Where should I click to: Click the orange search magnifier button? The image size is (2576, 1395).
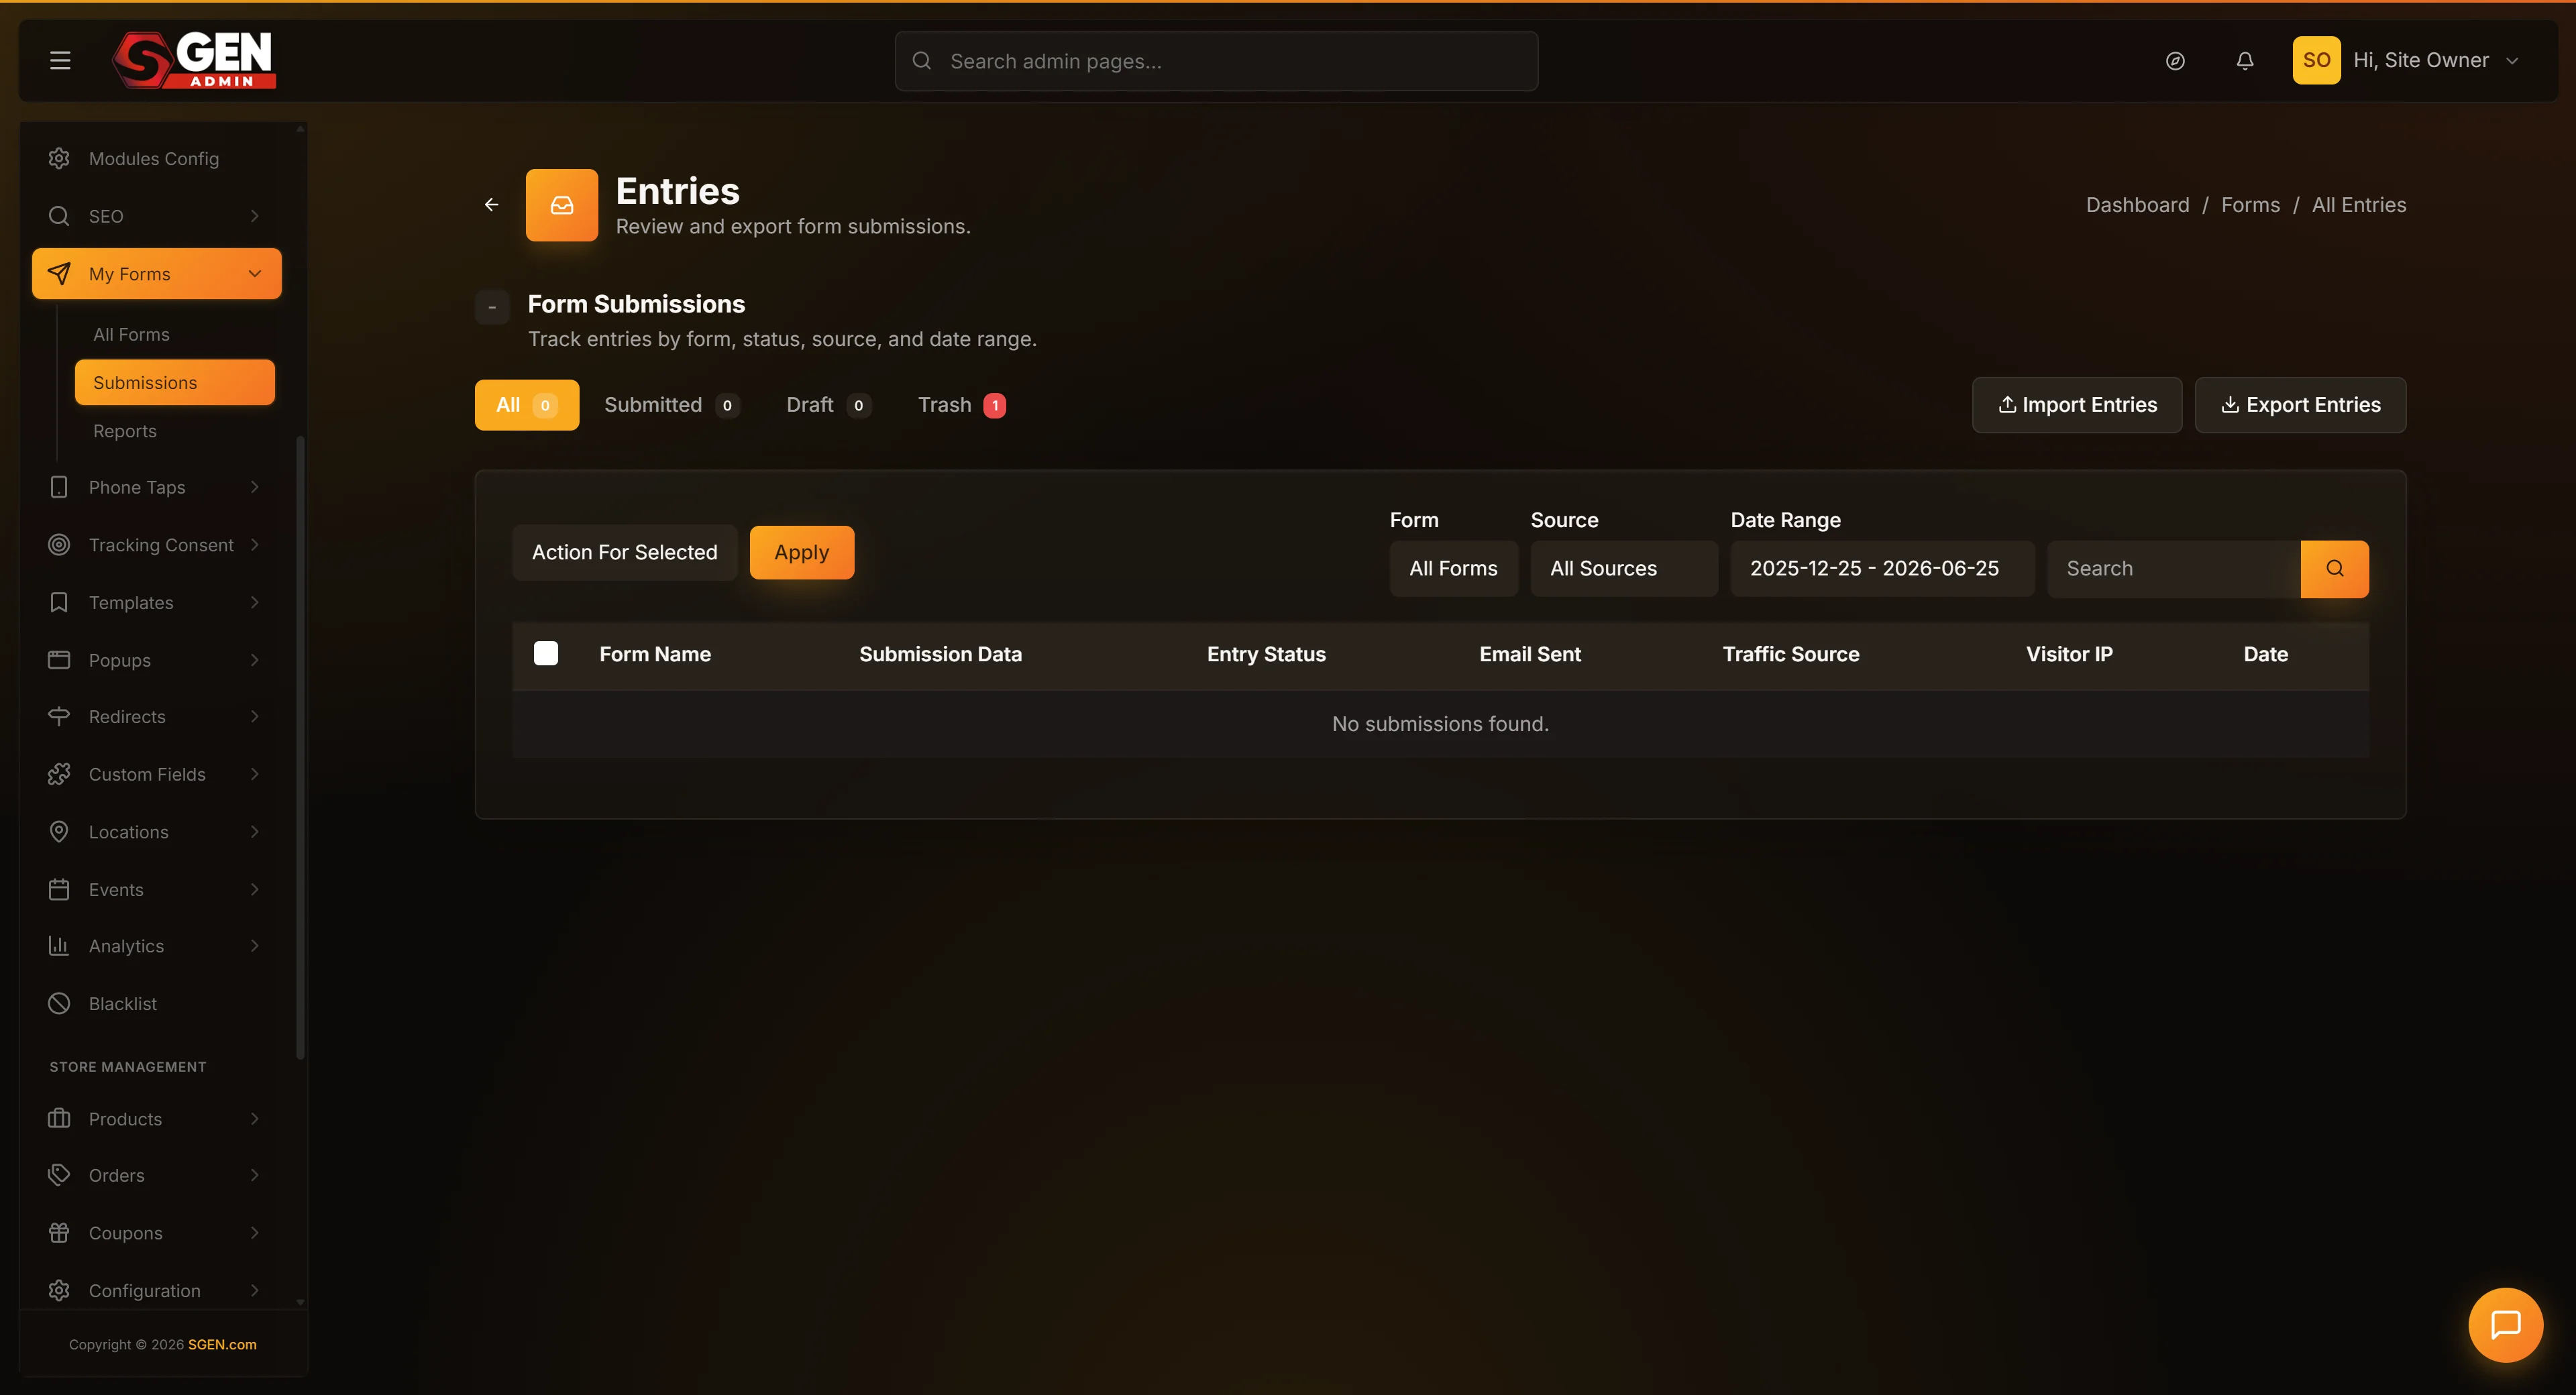2334,569
